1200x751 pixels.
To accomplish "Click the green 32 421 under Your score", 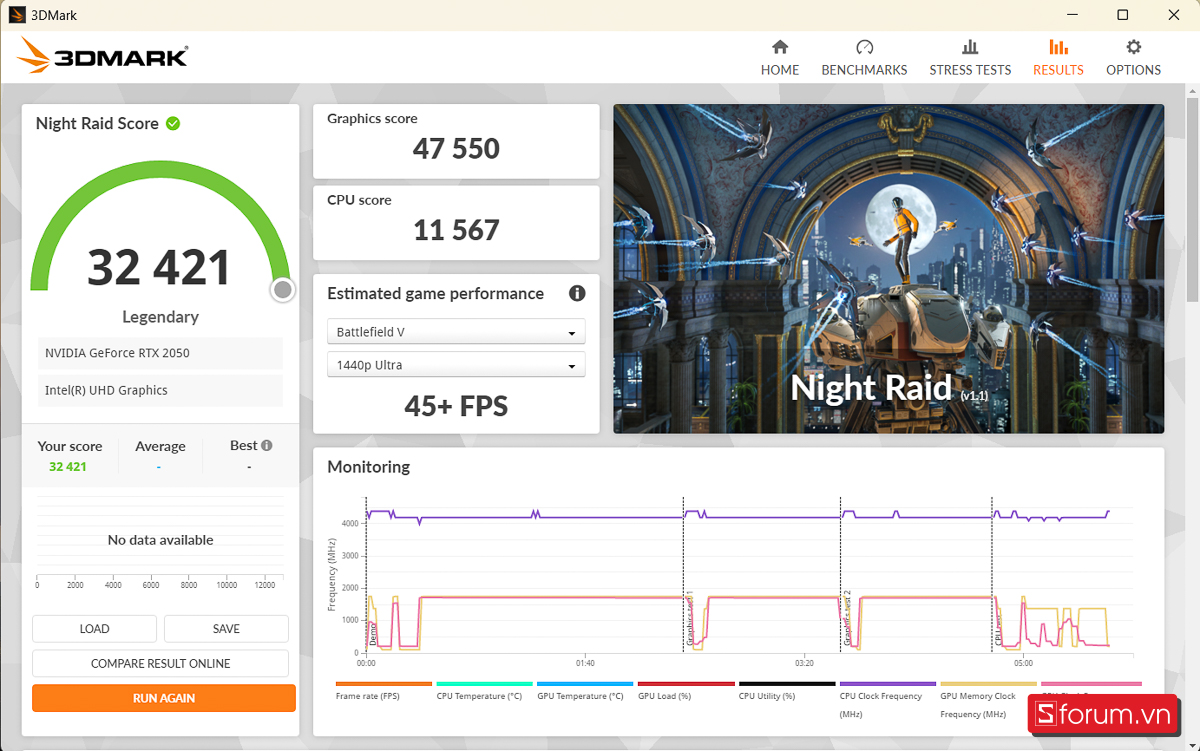I will (x=68, y=466).
